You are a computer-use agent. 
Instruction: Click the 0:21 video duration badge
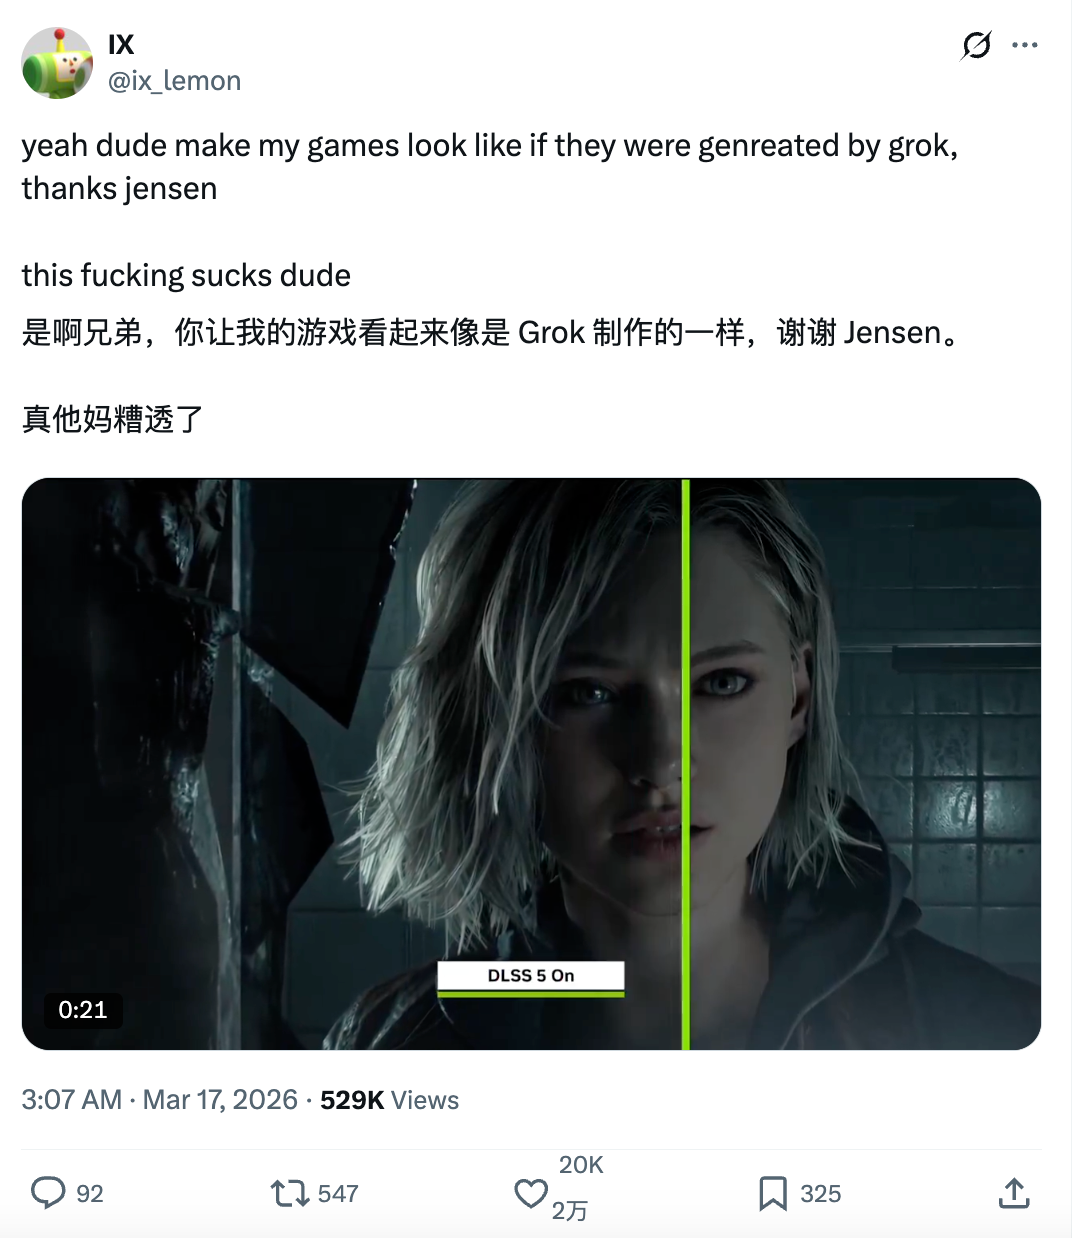click(x=83, y=1010)
